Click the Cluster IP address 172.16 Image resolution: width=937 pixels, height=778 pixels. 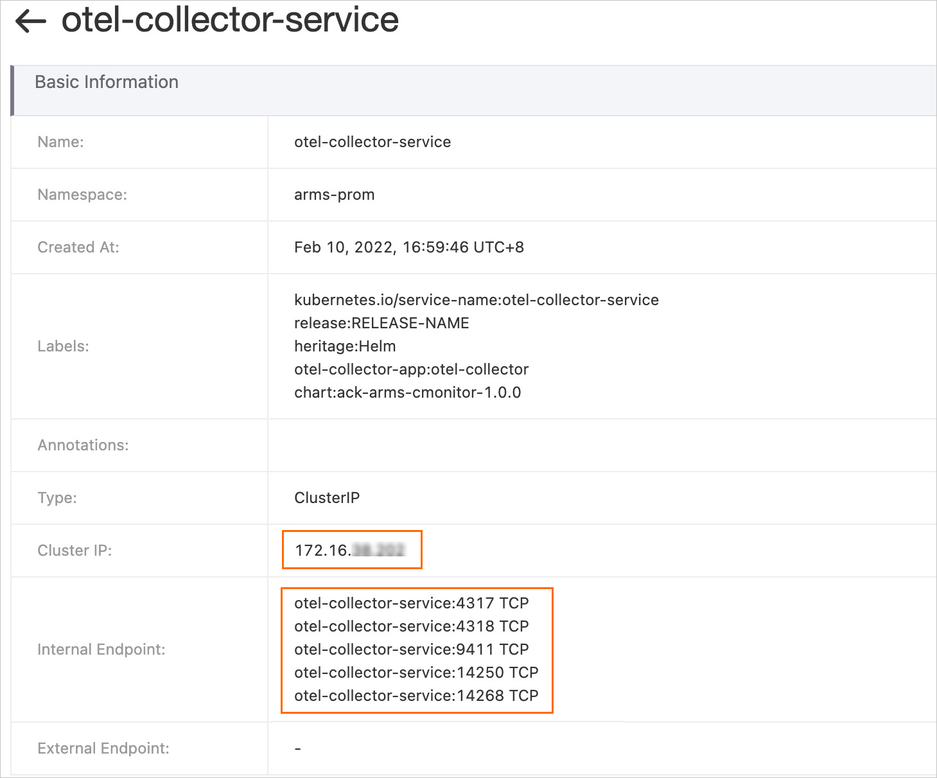[x=351, y=550]
